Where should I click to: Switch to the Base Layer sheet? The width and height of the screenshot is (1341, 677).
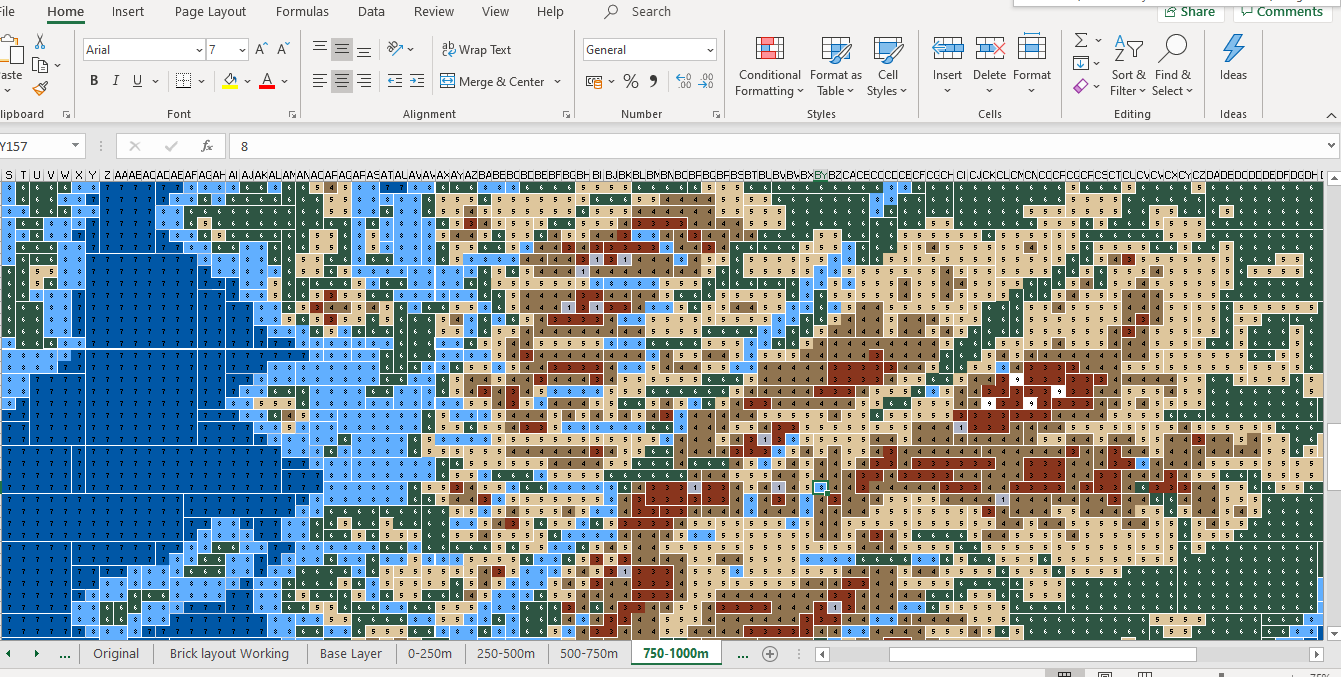pyautogui.click(x=351, y=654)
